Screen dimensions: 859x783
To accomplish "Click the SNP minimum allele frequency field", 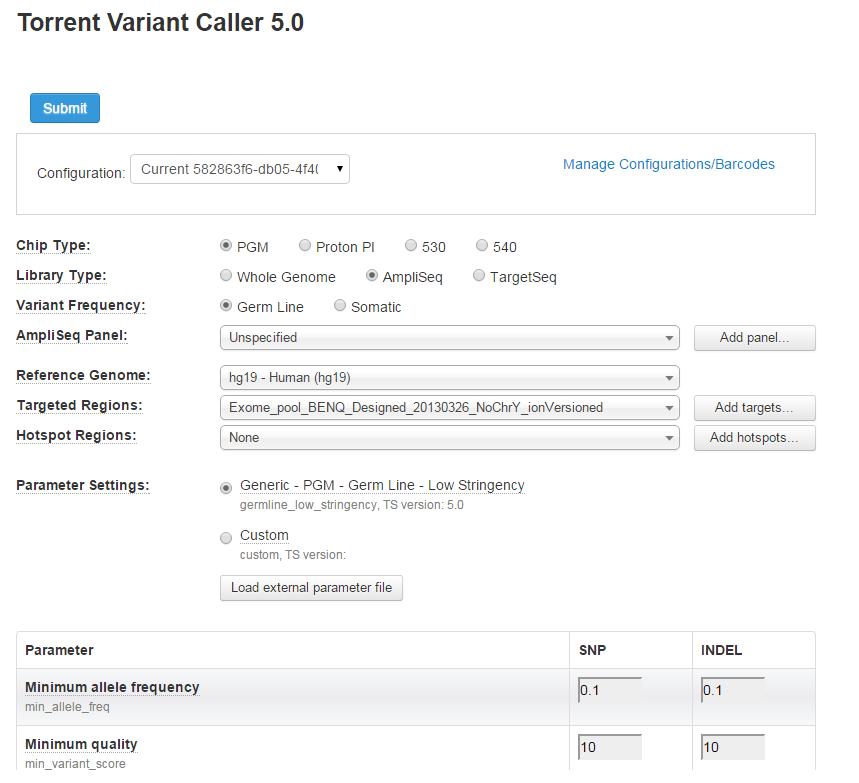I will [x=610, y=690].
